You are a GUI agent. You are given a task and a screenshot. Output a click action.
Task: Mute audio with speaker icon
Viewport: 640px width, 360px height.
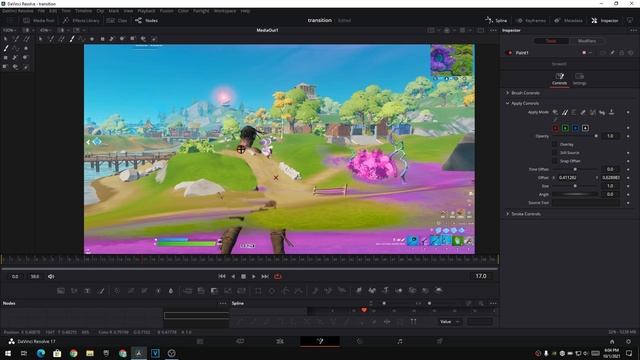(x=51, y=276)
